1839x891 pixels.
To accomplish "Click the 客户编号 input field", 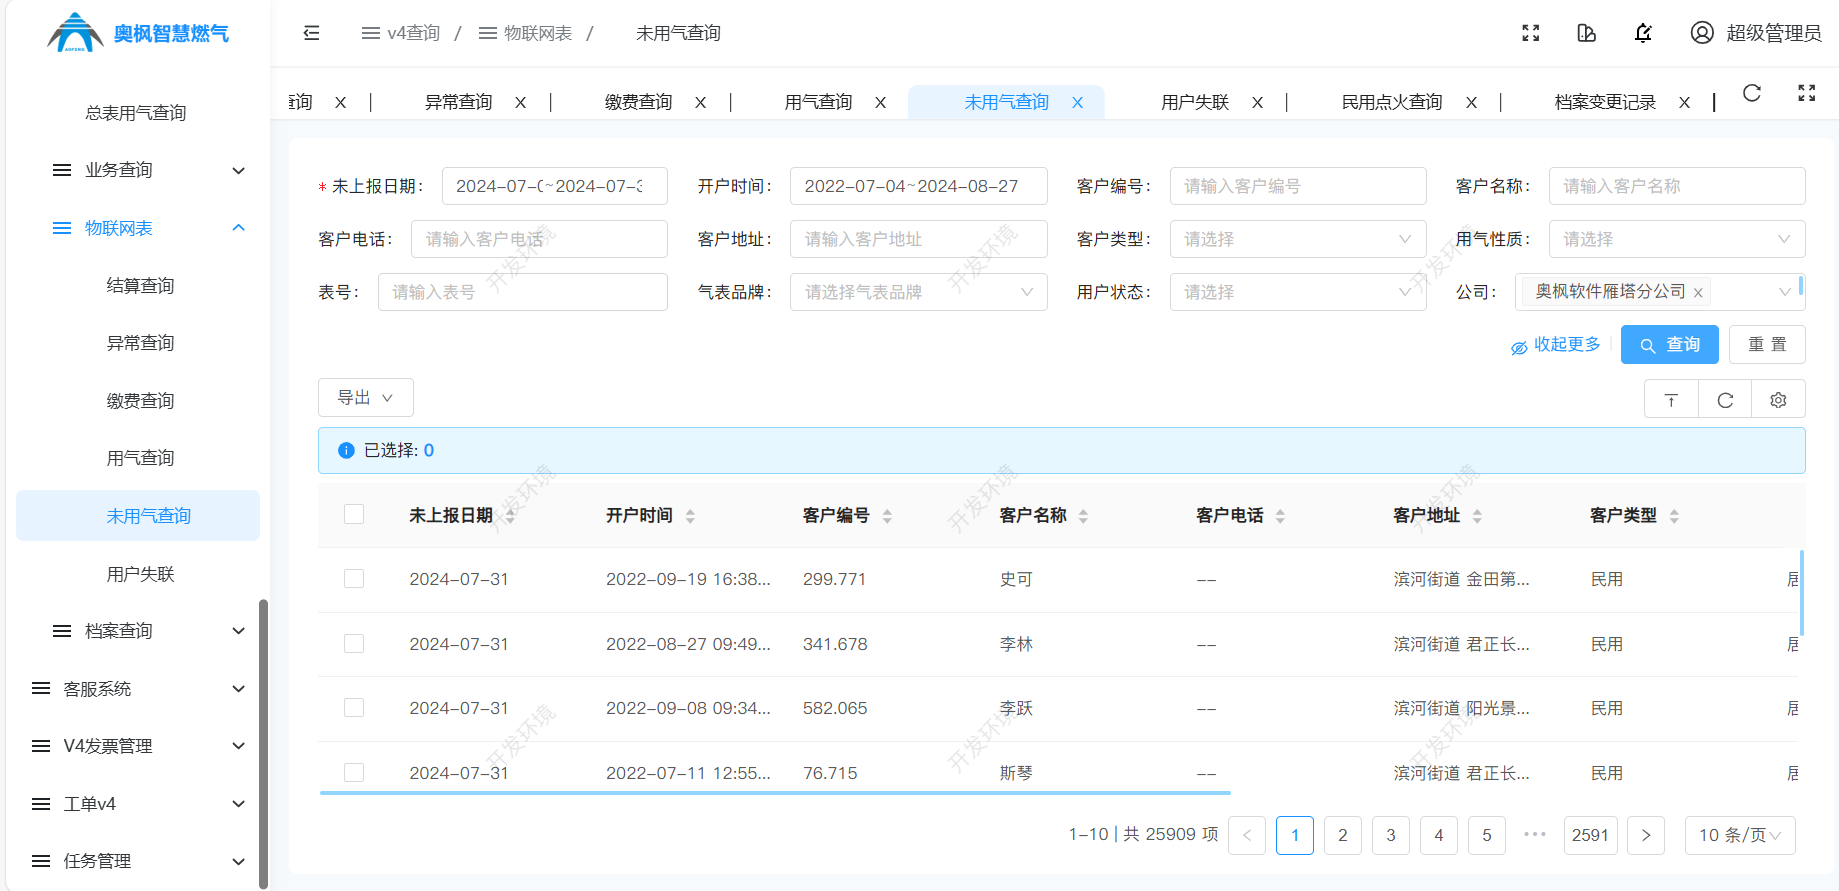I will point(1298,186).
